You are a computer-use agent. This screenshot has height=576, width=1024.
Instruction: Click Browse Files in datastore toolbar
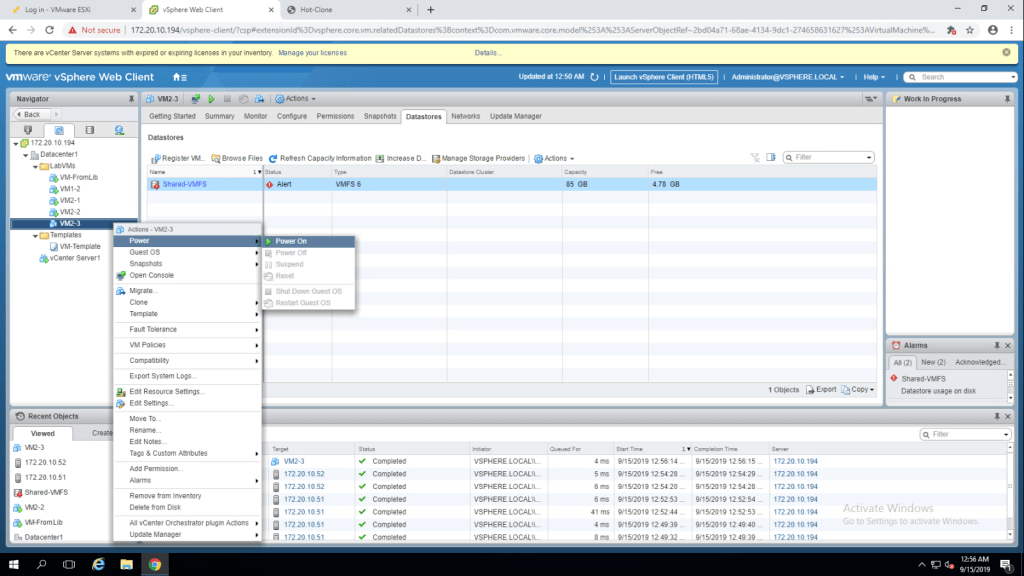pos(236,158)
